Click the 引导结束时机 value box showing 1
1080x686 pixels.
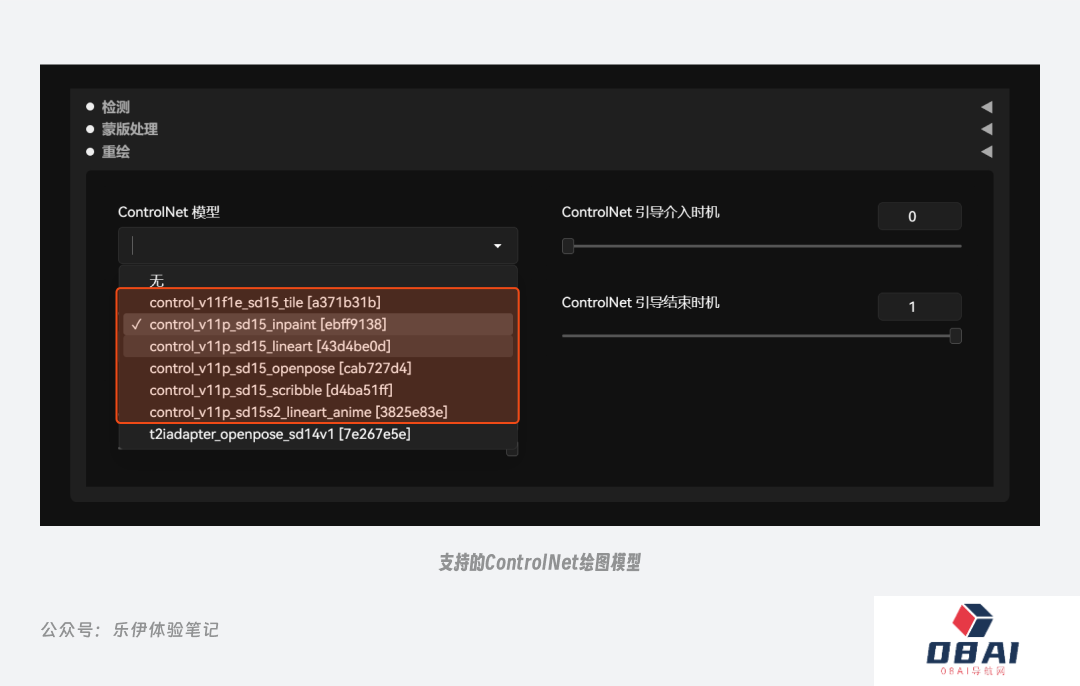click(919, 307)
